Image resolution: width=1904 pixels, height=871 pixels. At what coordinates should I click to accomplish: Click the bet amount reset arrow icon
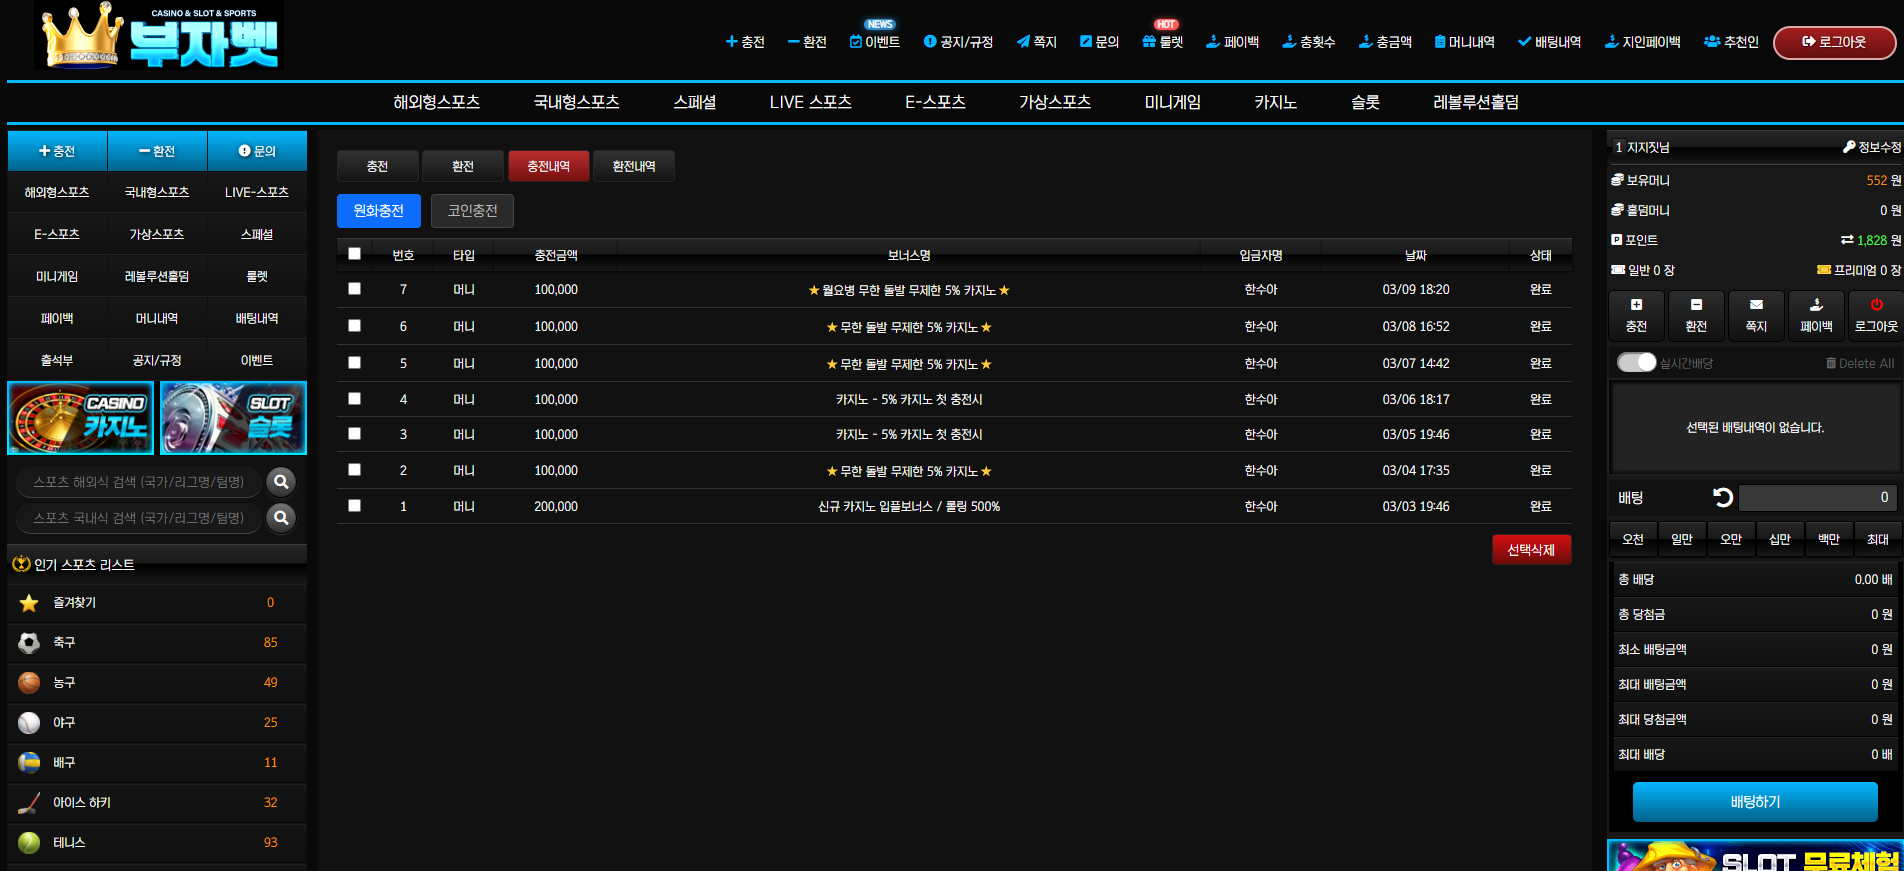click(x=1722, y=497)
